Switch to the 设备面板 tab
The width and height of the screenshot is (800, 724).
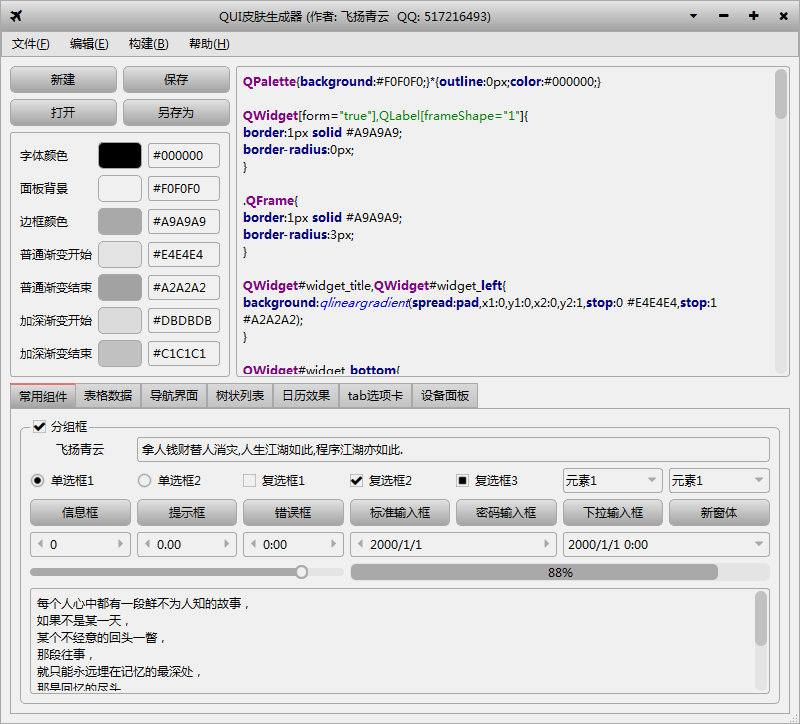tap(443, 395)
